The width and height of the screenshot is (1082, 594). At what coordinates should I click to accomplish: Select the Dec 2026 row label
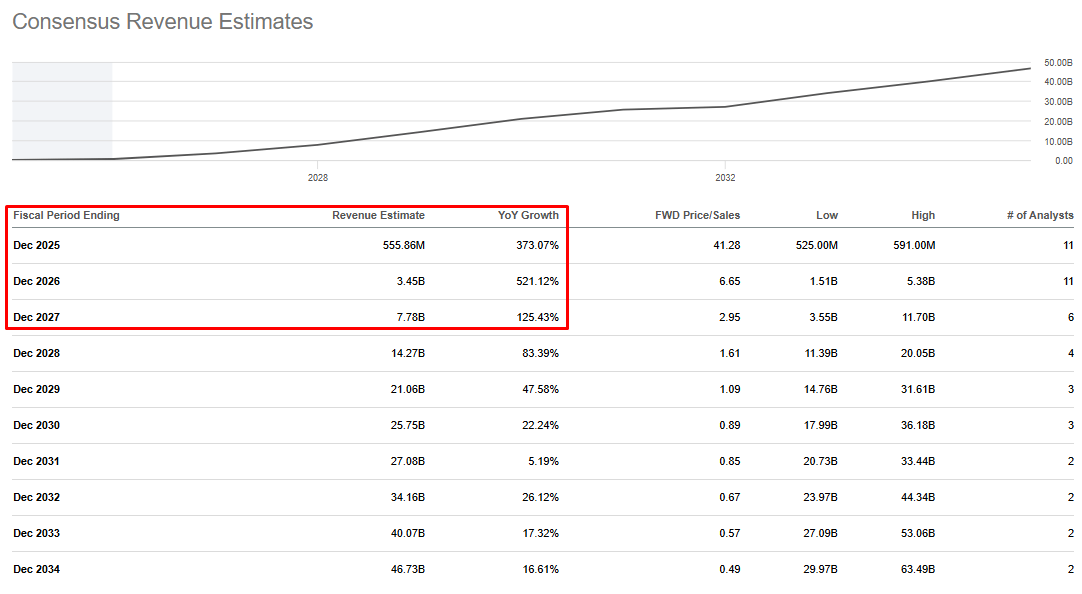36,281
